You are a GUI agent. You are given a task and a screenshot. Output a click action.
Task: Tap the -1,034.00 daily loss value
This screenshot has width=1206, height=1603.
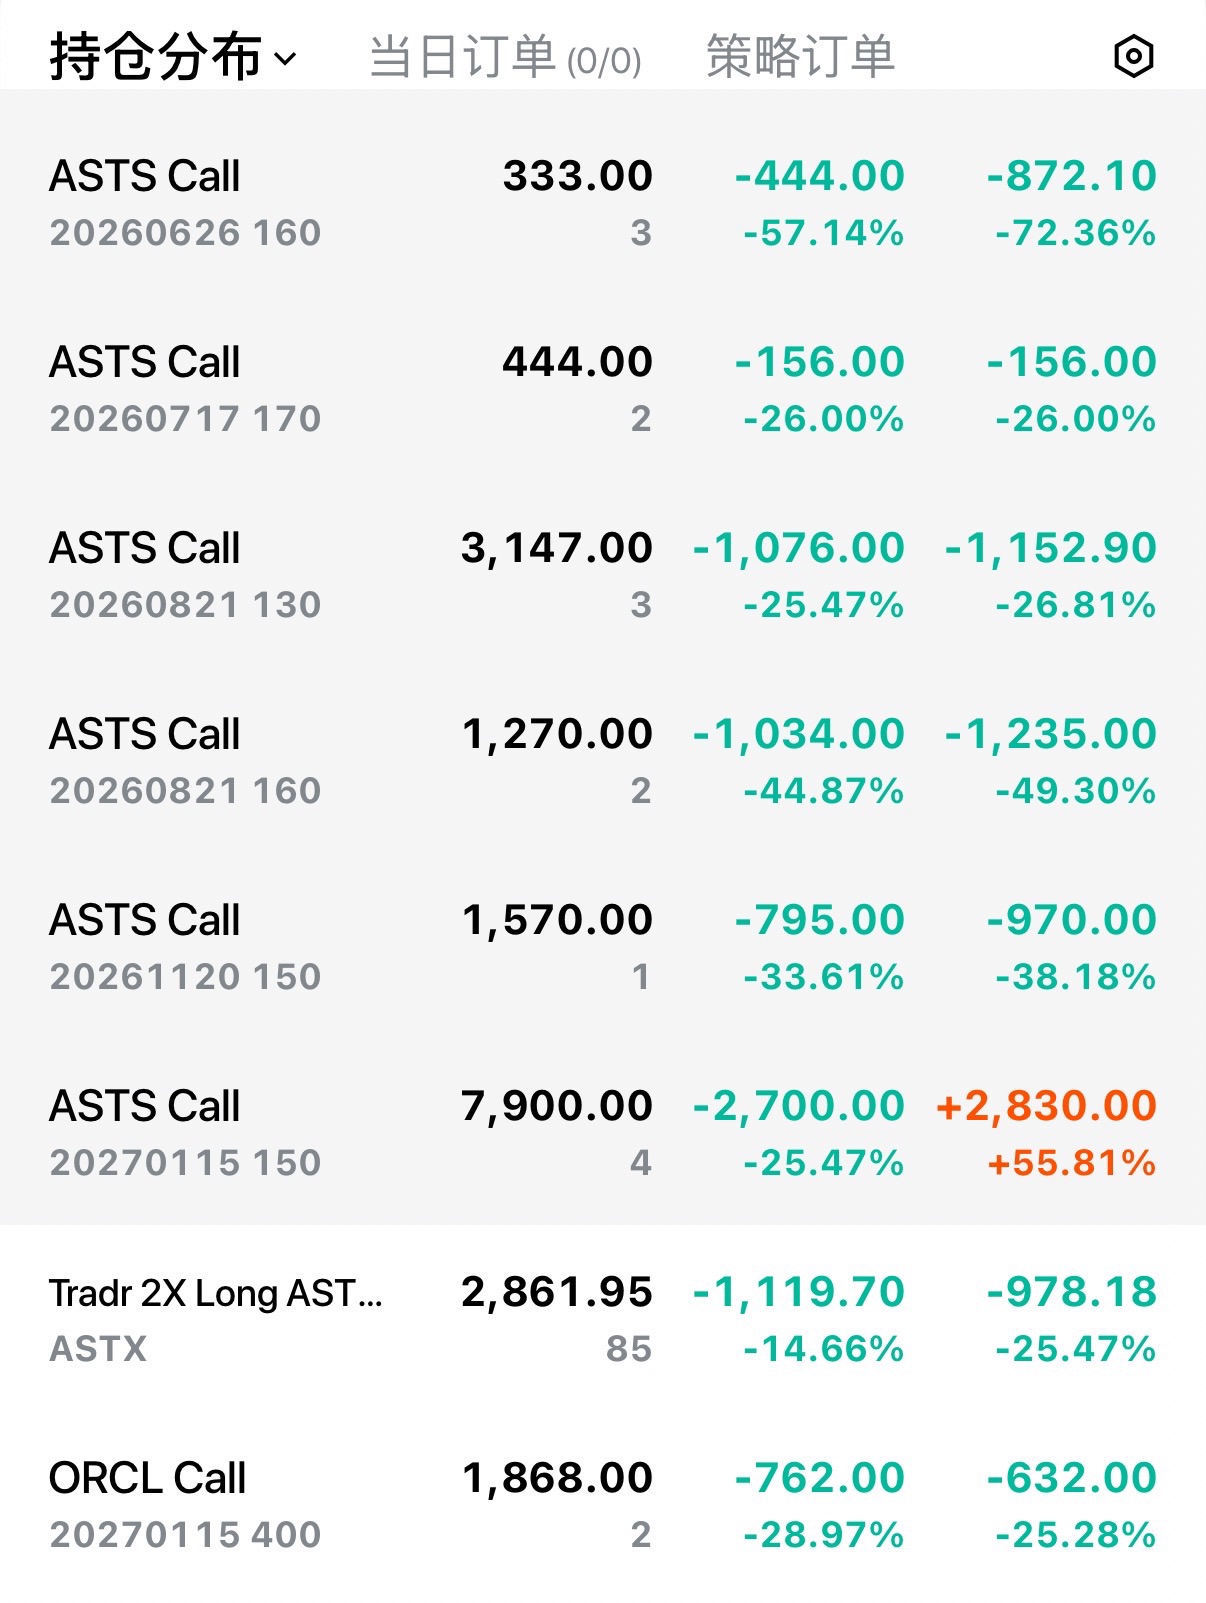(799, 734)
